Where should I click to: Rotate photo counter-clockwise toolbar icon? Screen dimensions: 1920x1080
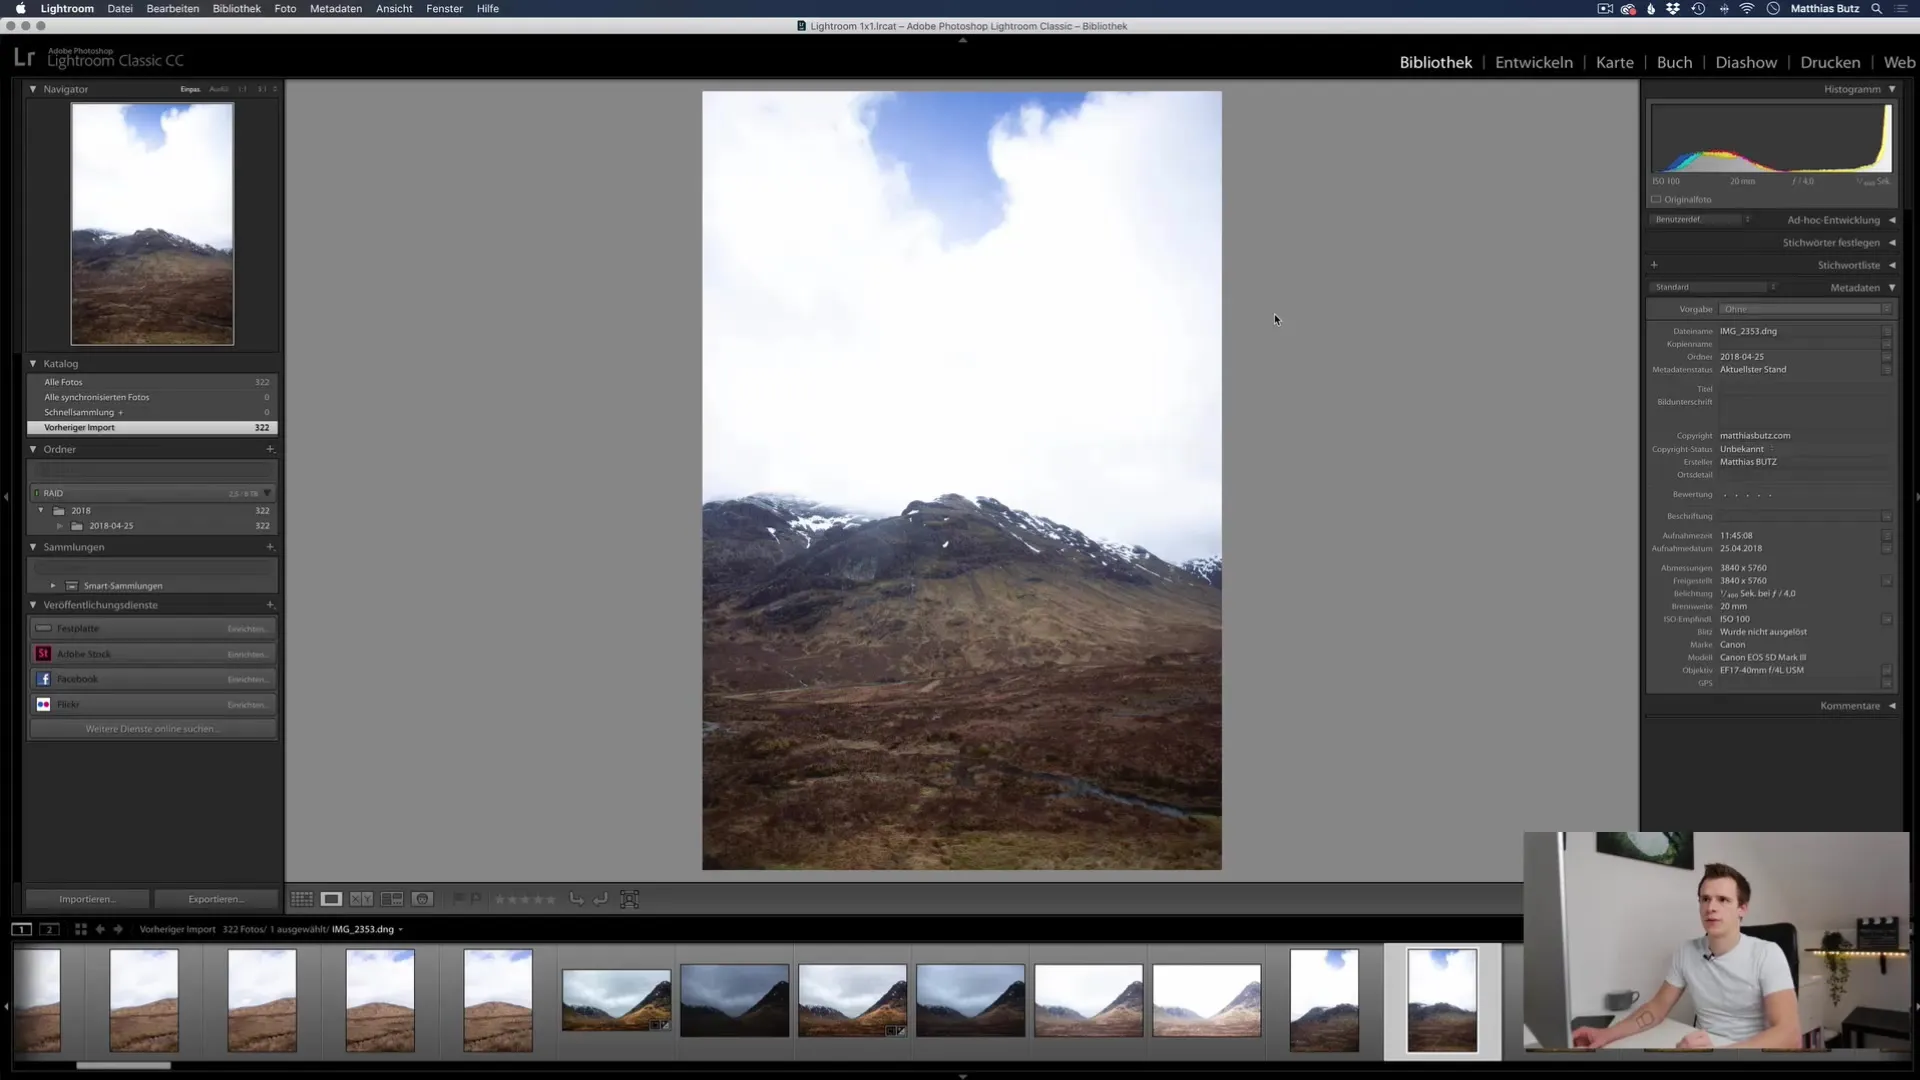click(577, 899)
